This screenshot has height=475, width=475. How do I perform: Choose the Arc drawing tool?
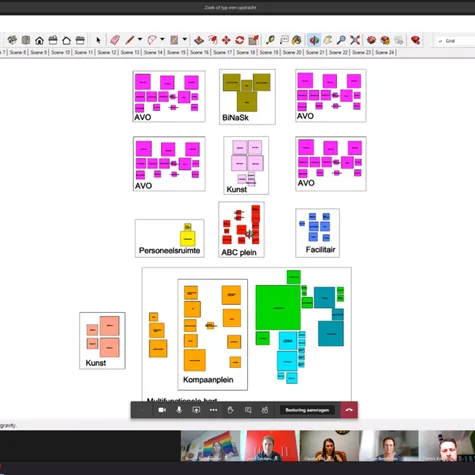point(152,40)
